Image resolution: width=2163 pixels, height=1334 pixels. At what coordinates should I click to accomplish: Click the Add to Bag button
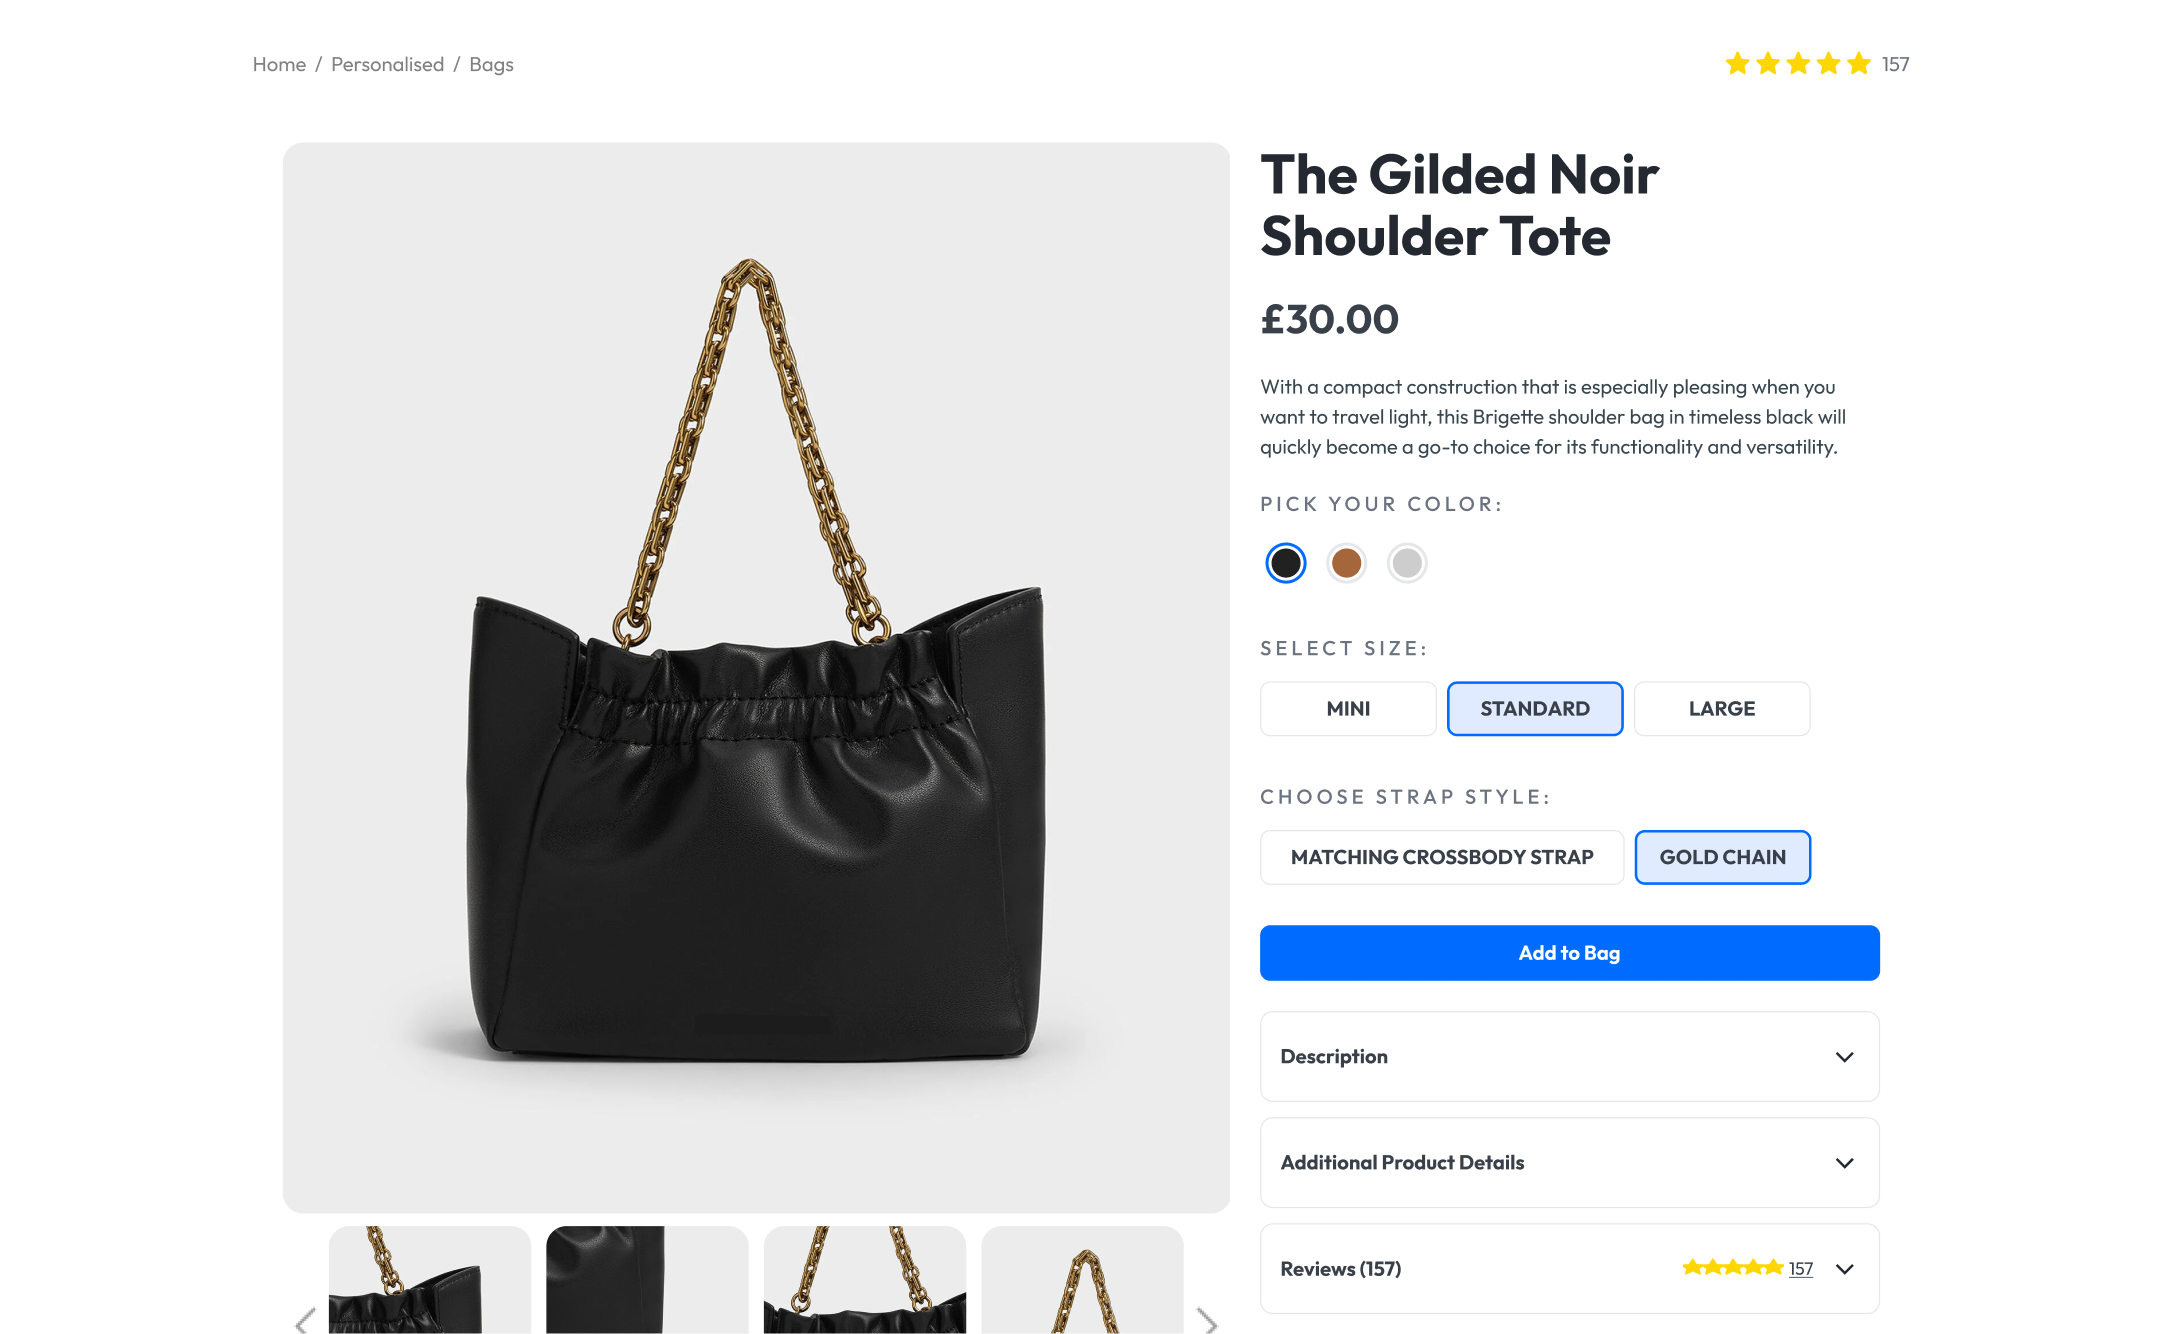coord(1570,953)
